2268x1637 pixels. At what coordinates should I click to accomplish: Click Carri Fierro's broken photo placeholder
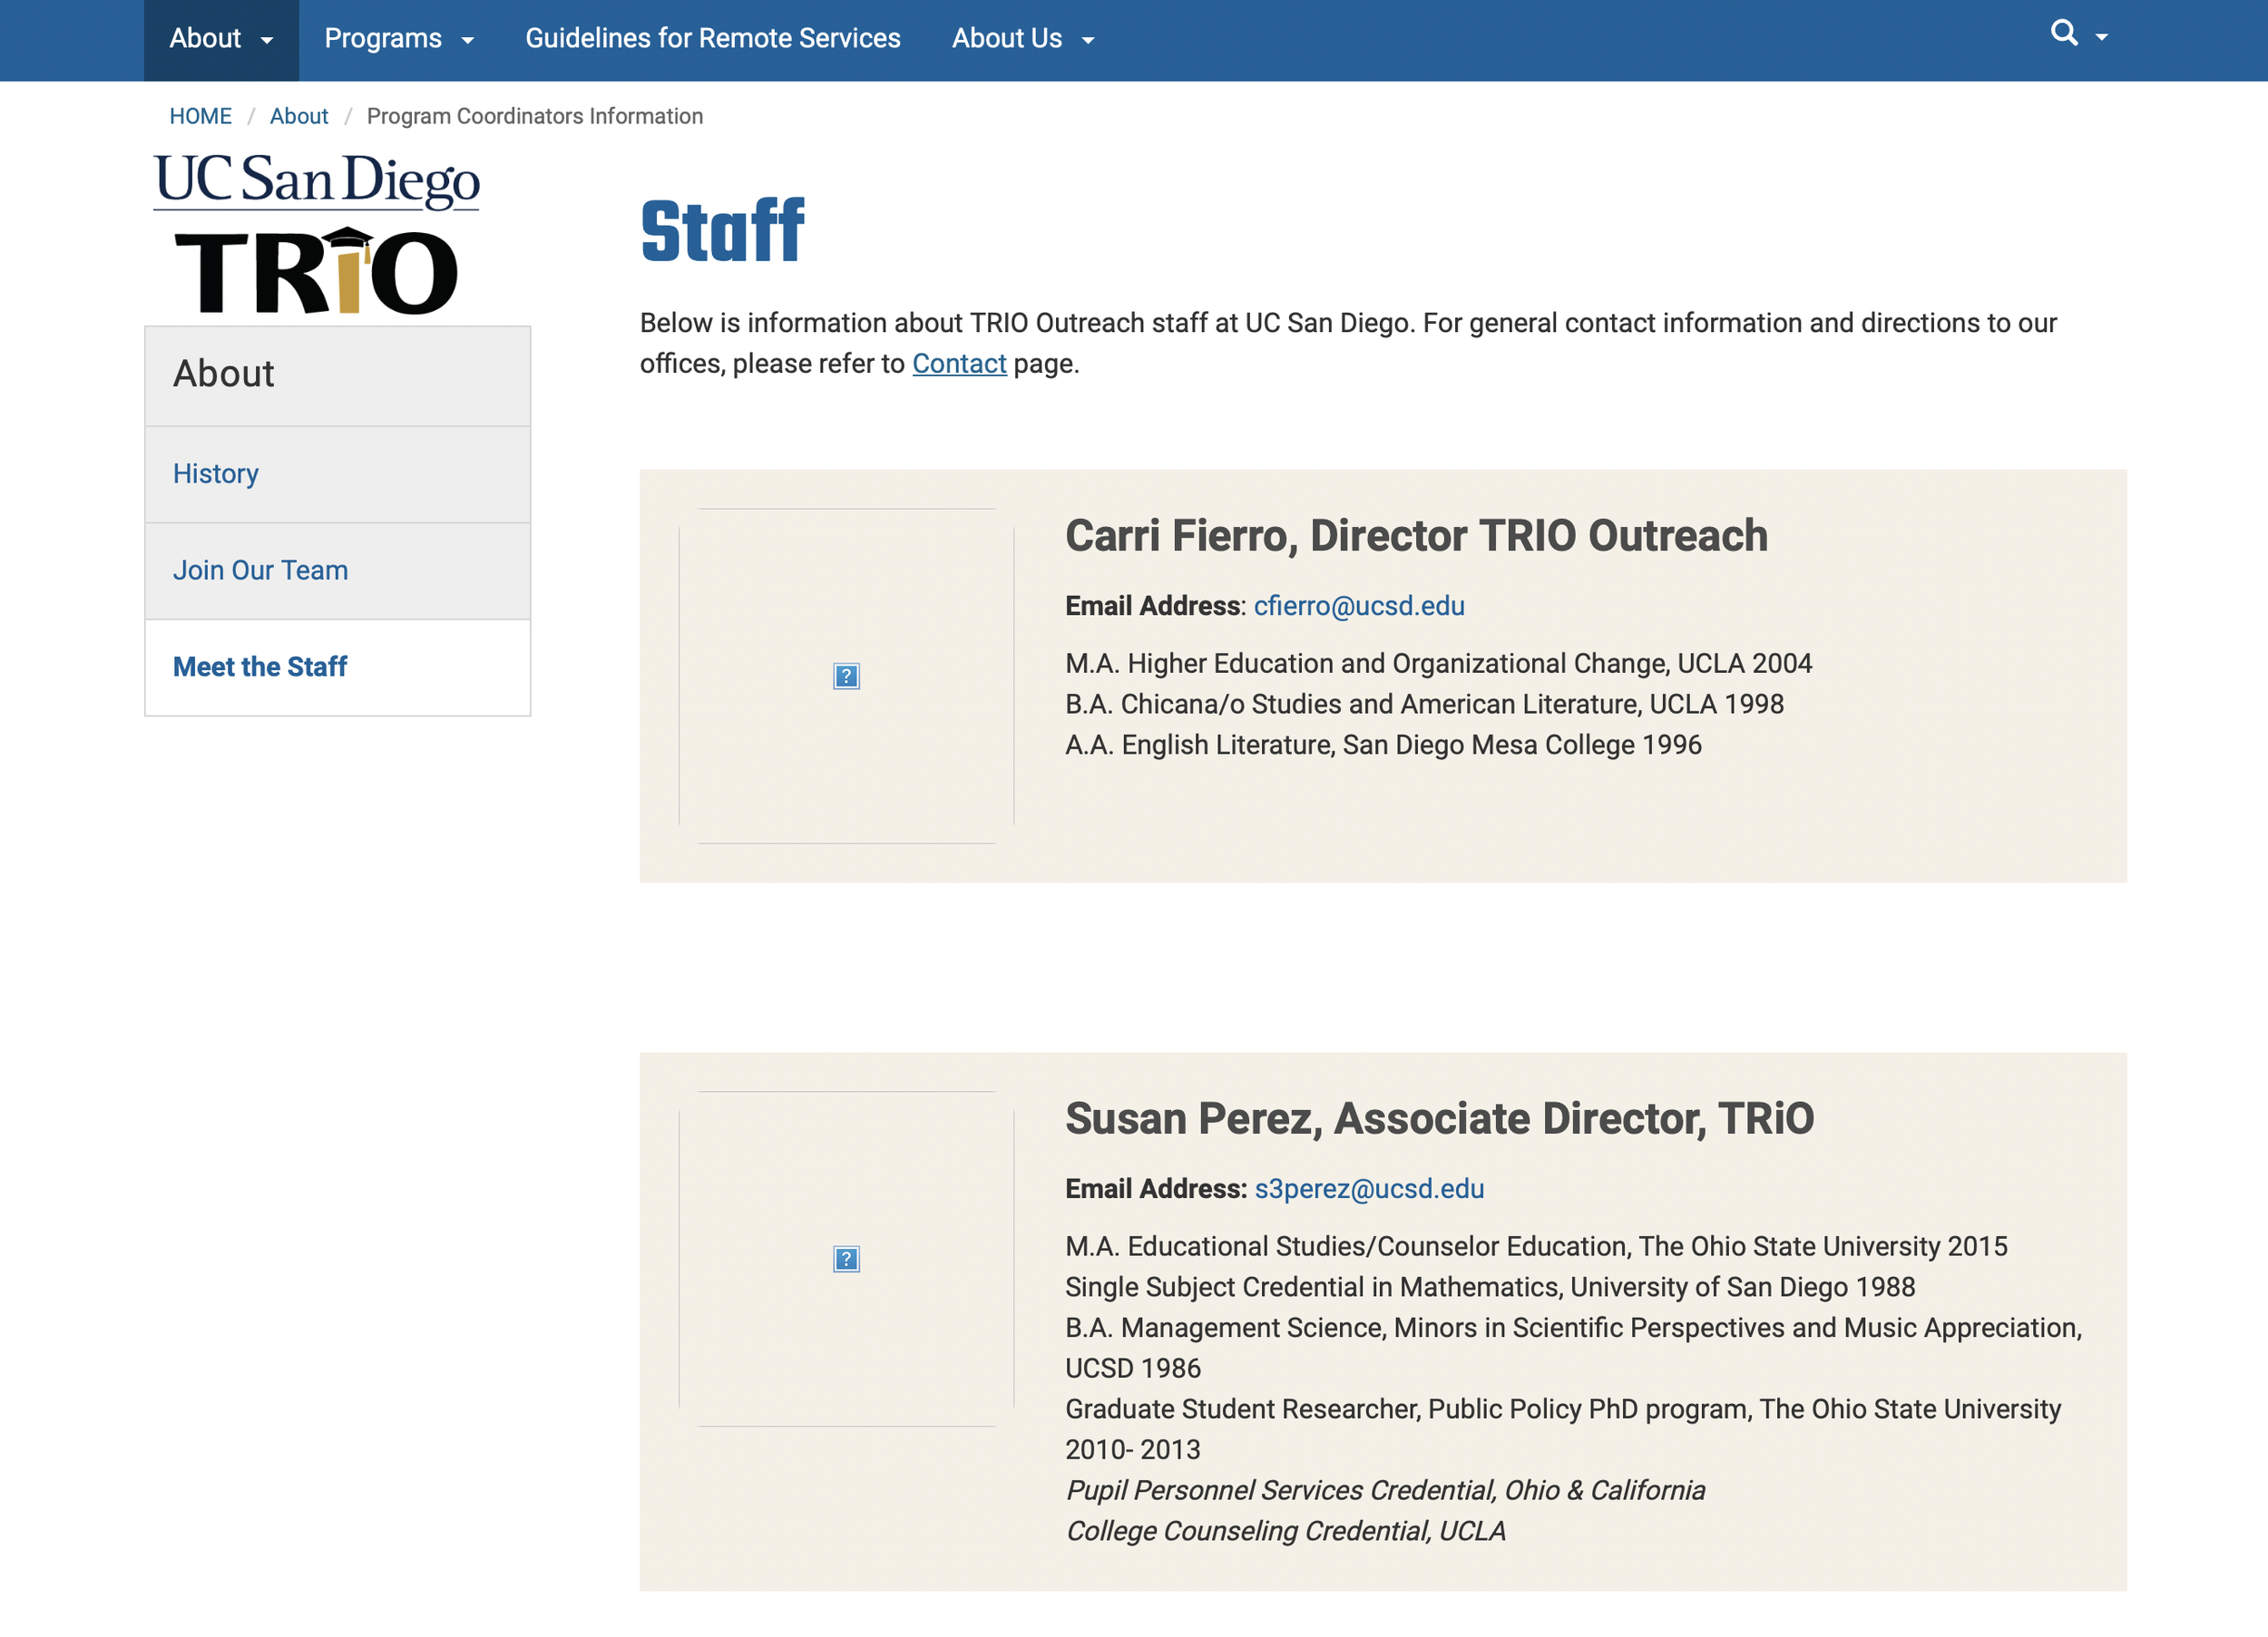[x=846, y=676]
